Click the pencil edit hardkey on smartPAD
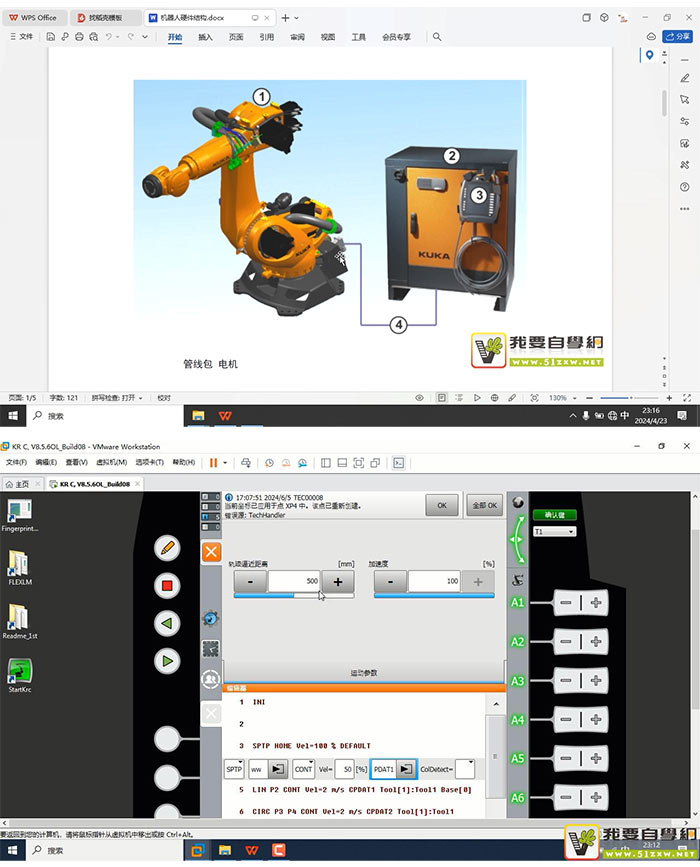Screen dimensions: 700x867 [x=168, y=548]
